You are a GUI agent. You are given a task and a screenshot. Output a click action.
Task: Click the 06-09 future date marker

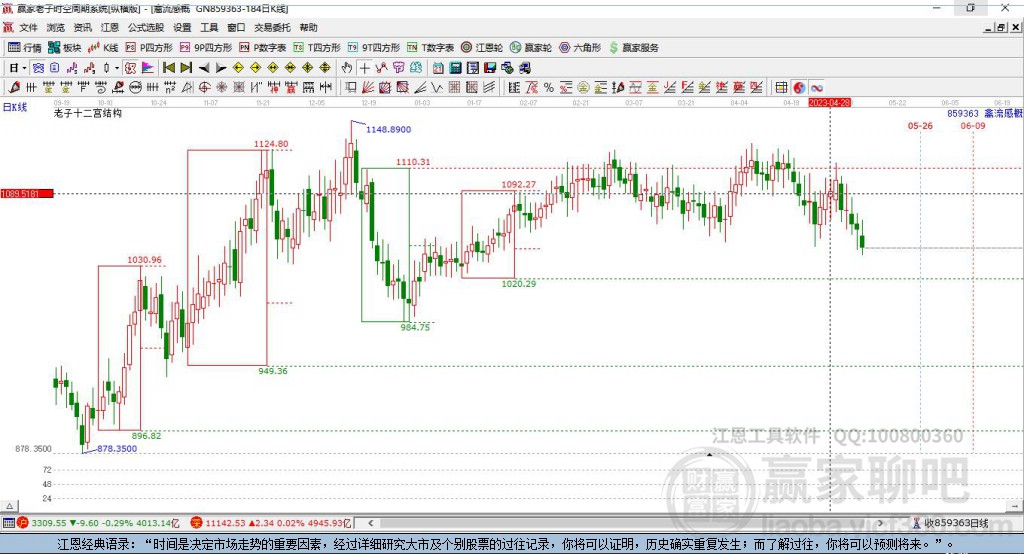coord(972,125)
